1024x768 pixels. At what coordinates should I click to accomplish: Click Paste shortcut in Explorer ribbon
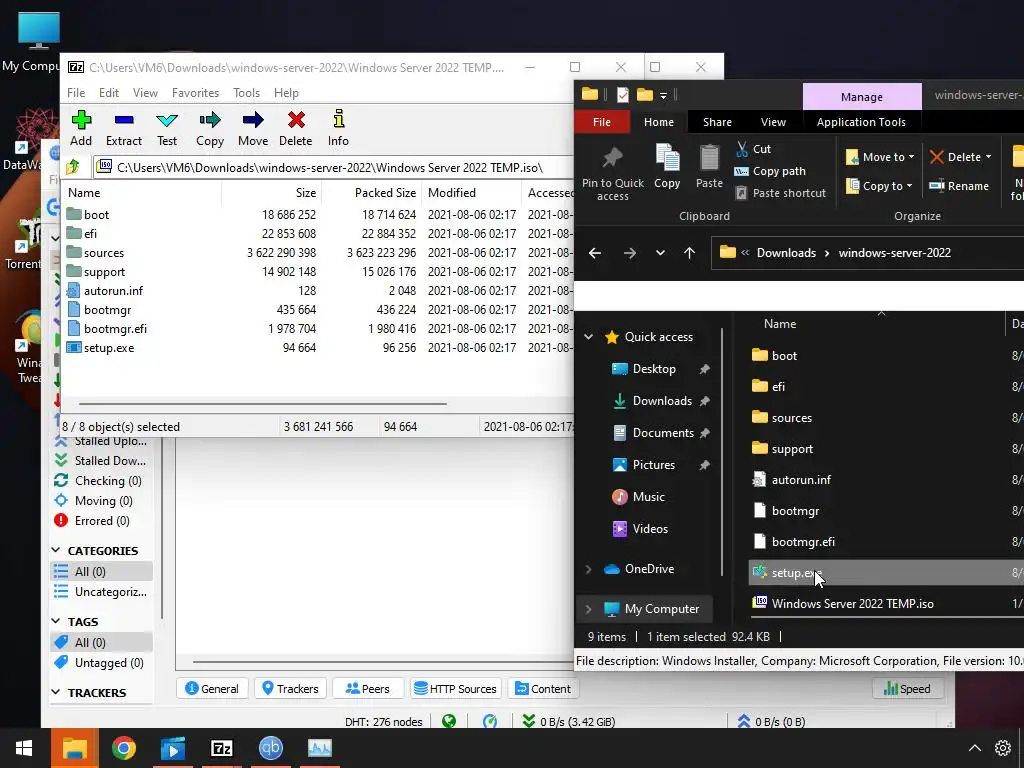pyautogui.click(x=780, y=193)
